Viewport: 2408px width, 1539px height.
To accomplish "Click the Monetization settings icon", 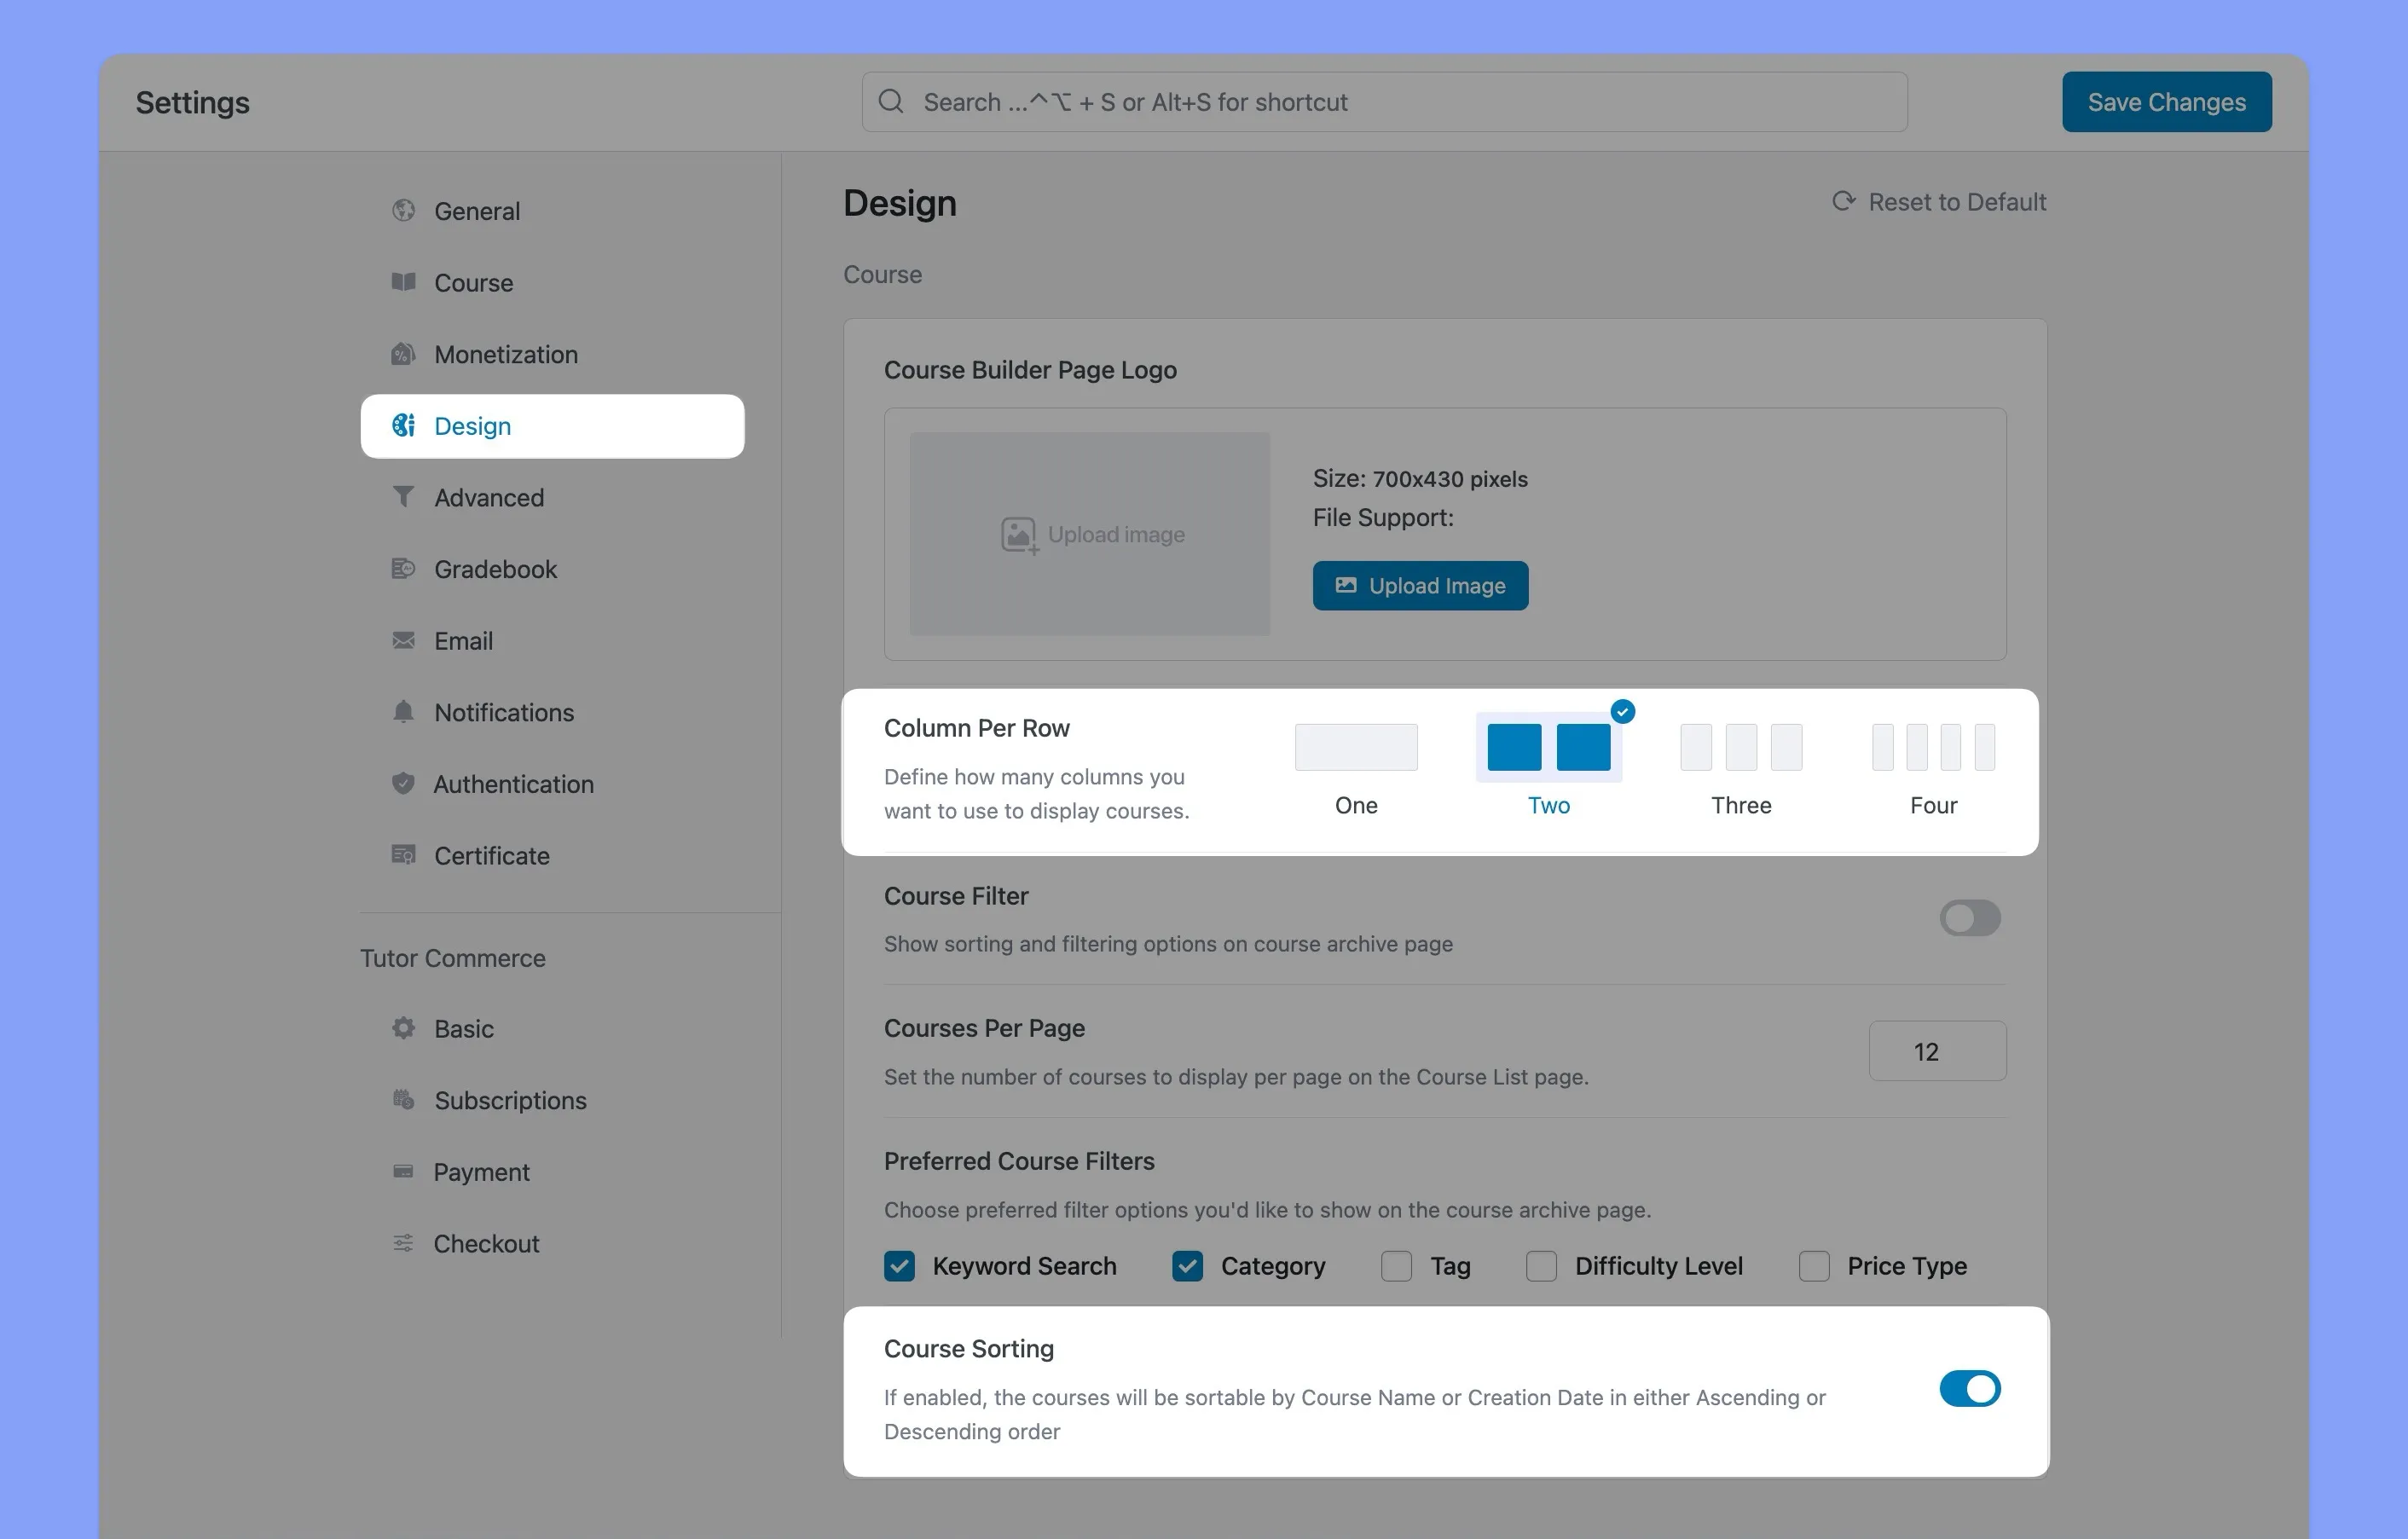I will pos(403,353).
